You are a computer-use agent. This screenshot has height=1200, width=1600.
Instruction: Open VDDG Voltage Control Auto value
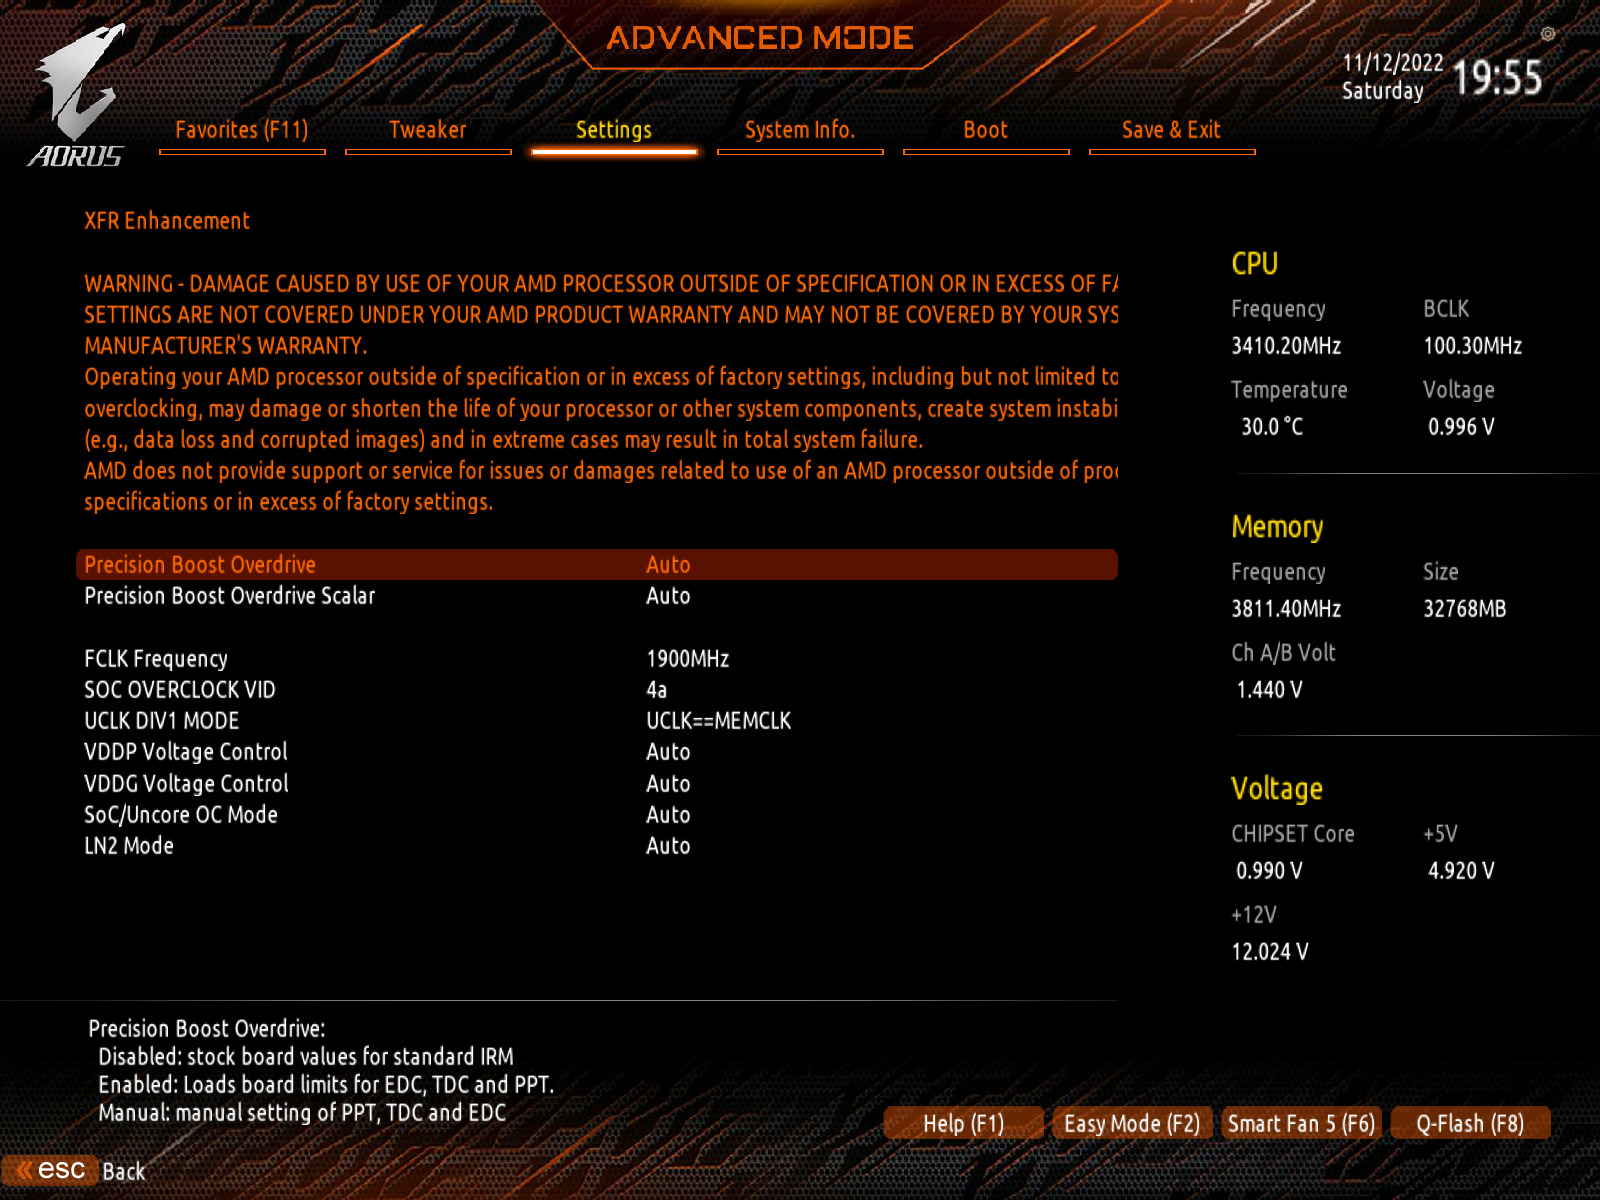(668, 784)
